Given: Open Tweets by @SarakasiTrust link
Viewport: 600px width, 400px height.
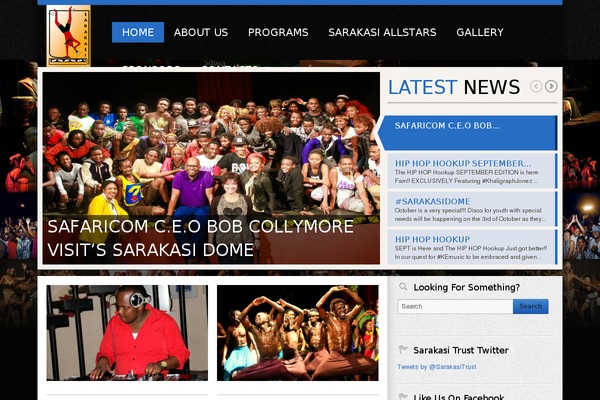Looking at the screenshot, I should pos(437,367).
